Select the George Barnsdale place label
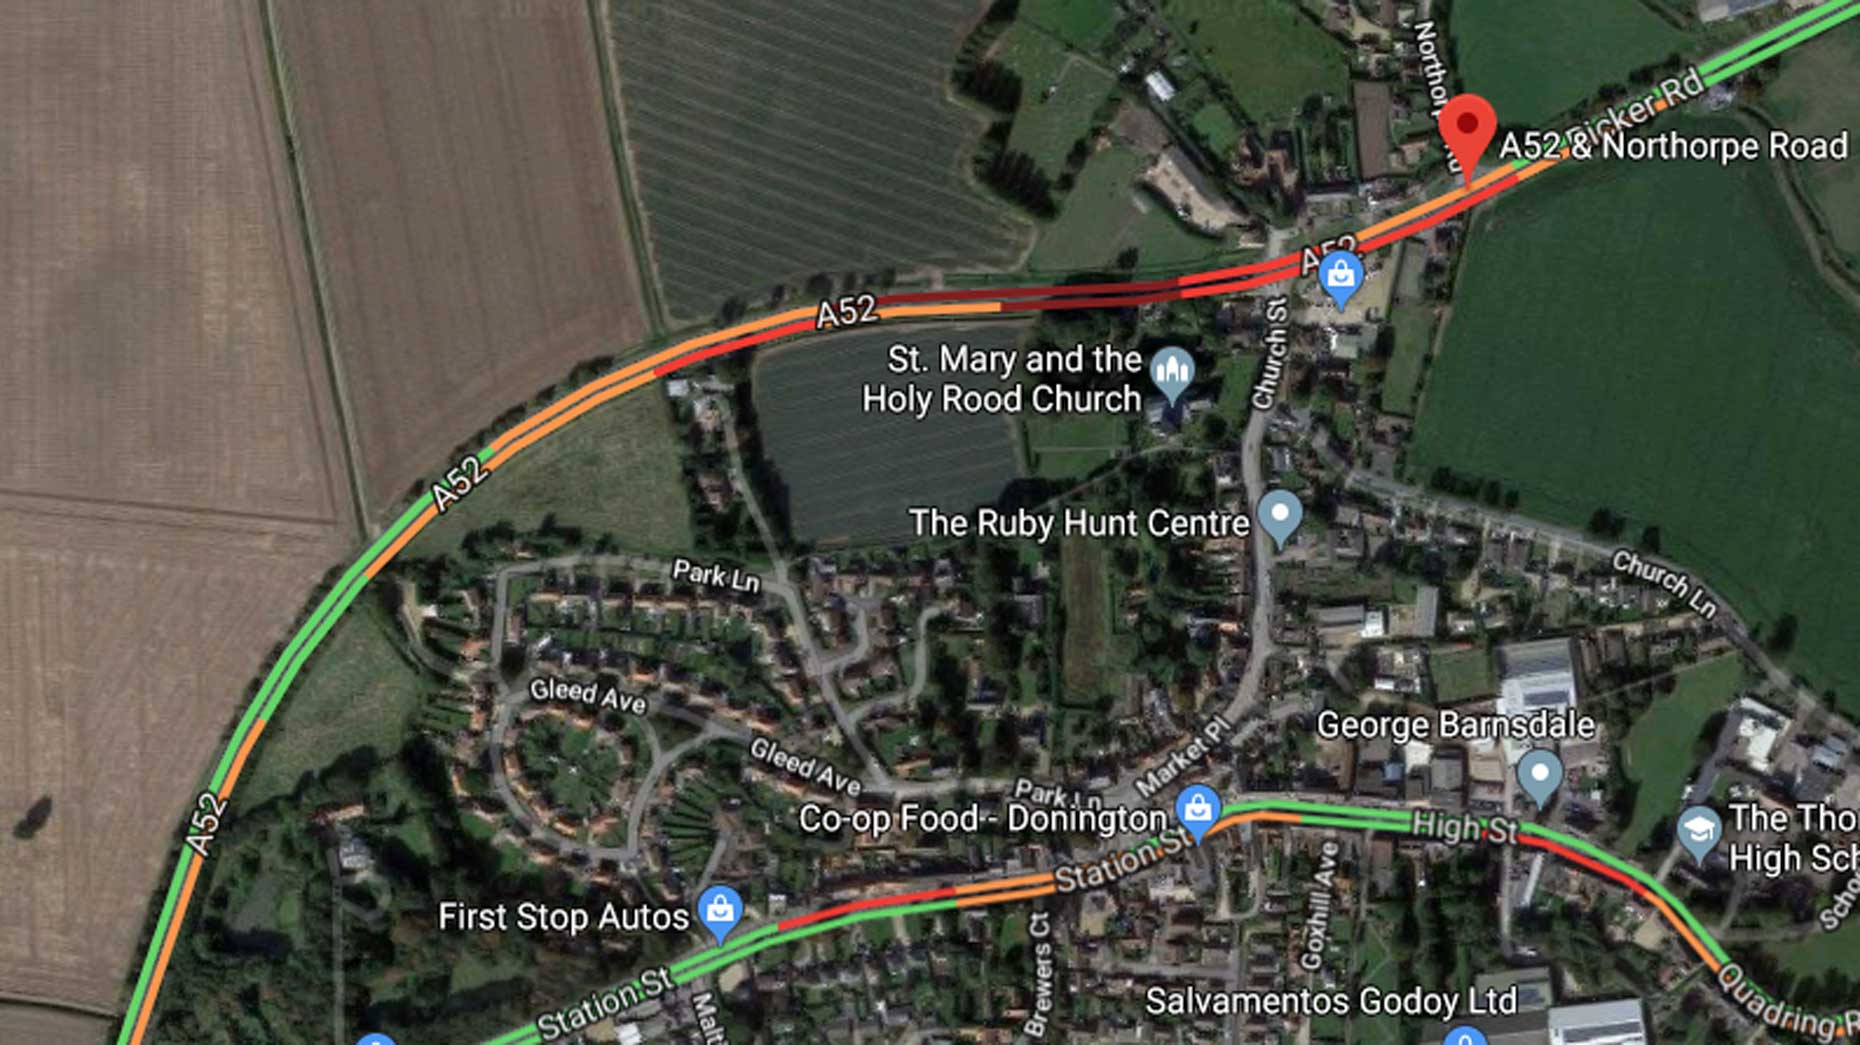The width and height of the screenshot is (1860, 1045). (1455, 725)
